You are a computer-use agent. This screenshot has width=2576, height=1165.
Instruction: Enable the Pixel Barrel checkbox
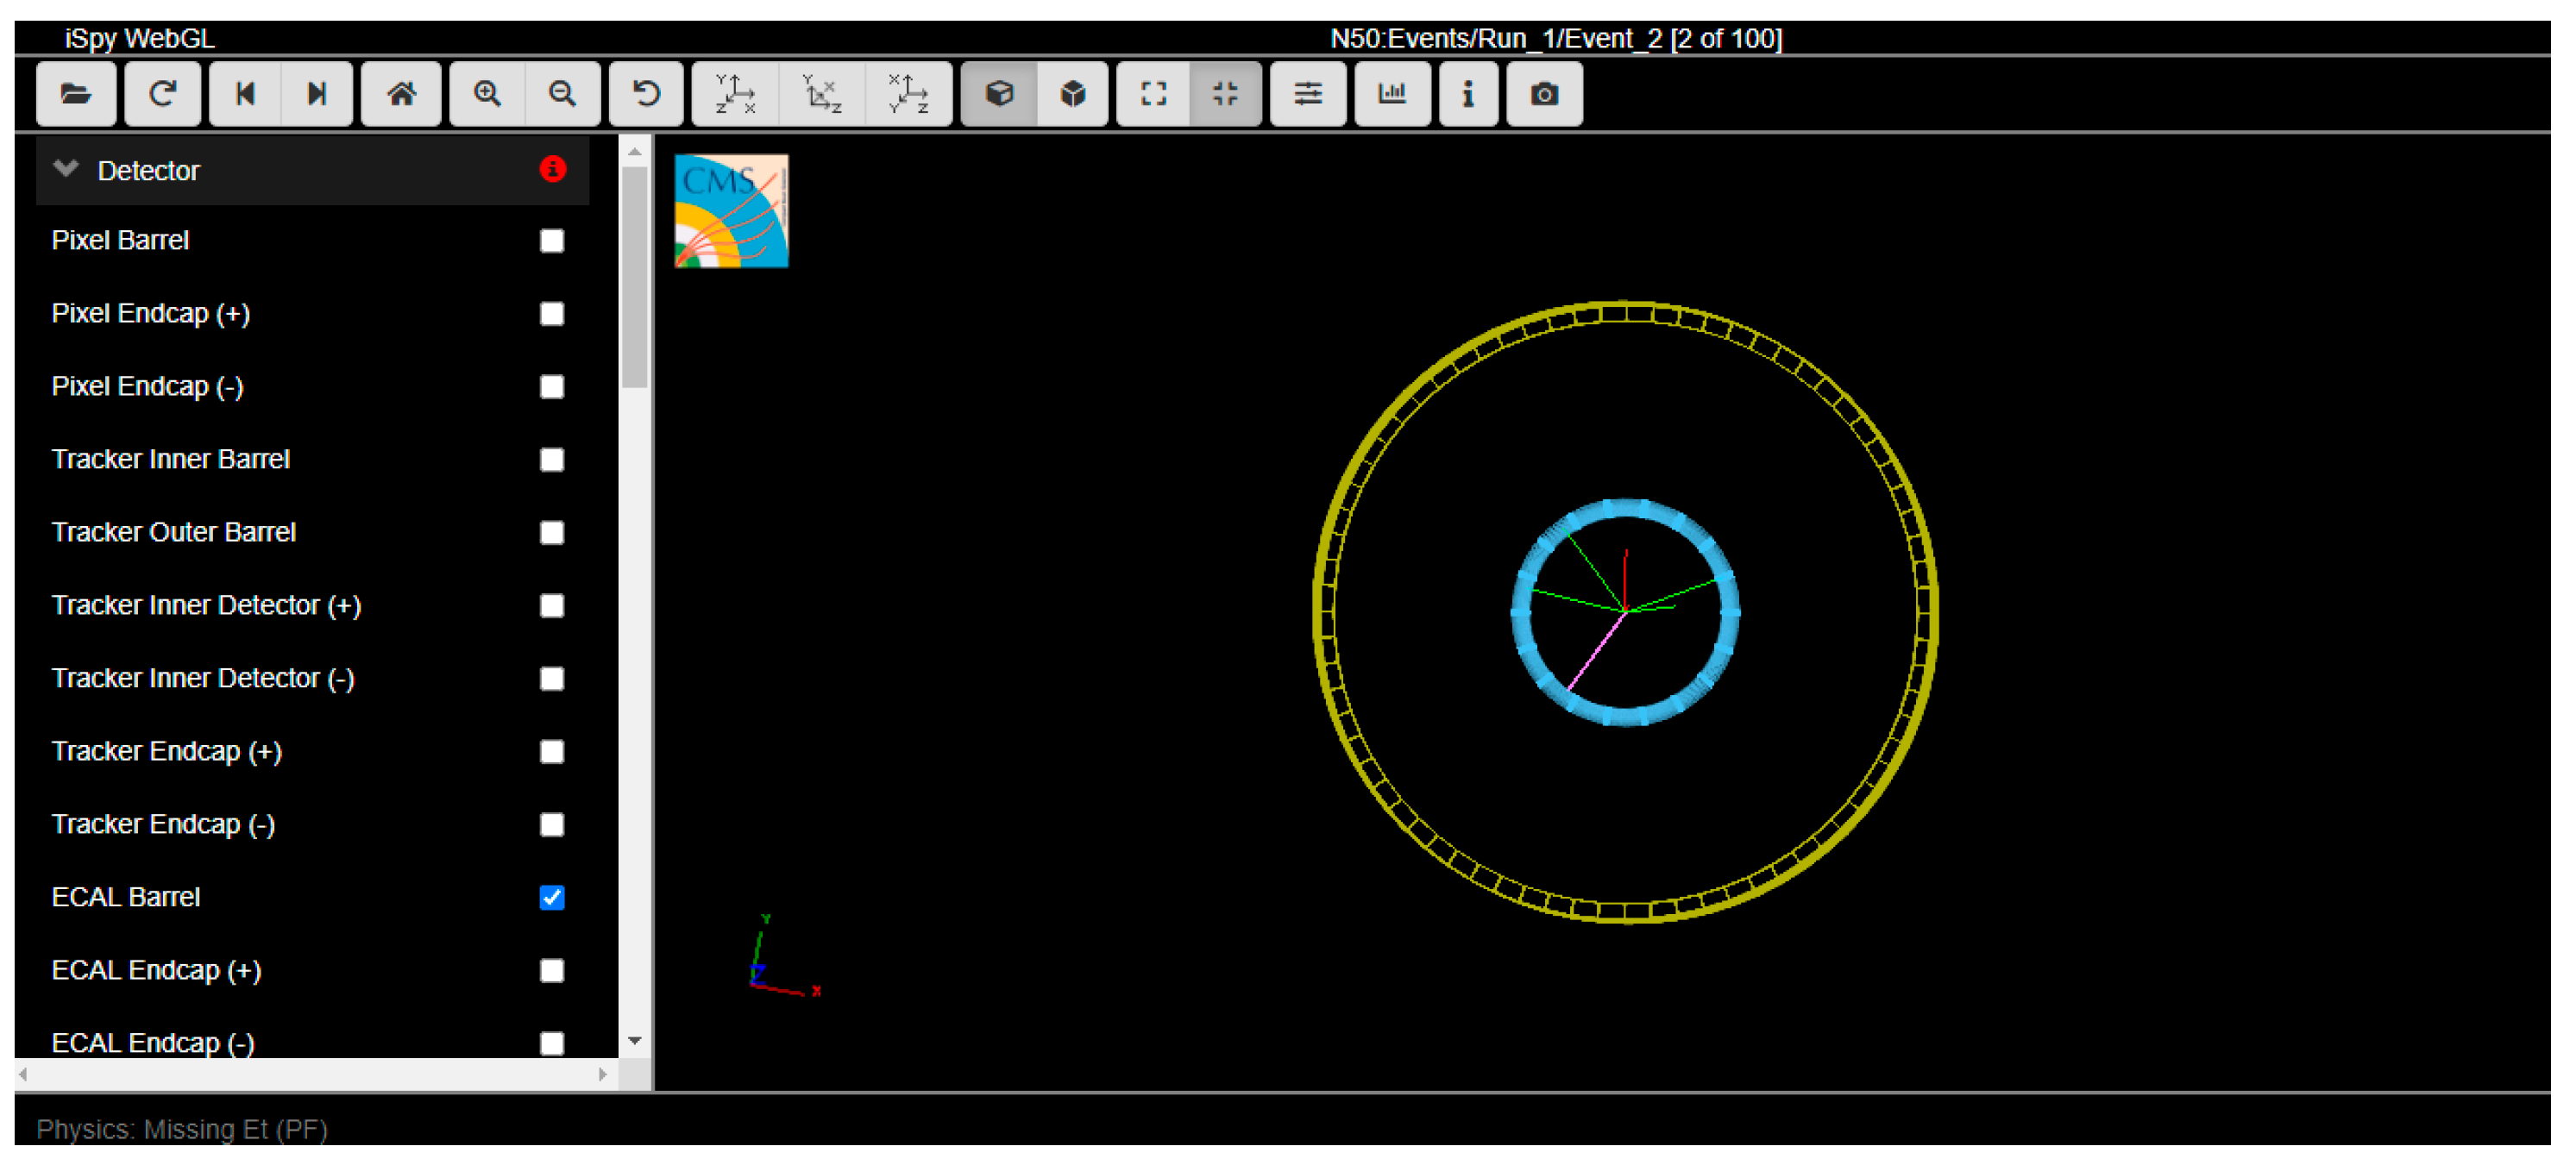click(551, 241)
